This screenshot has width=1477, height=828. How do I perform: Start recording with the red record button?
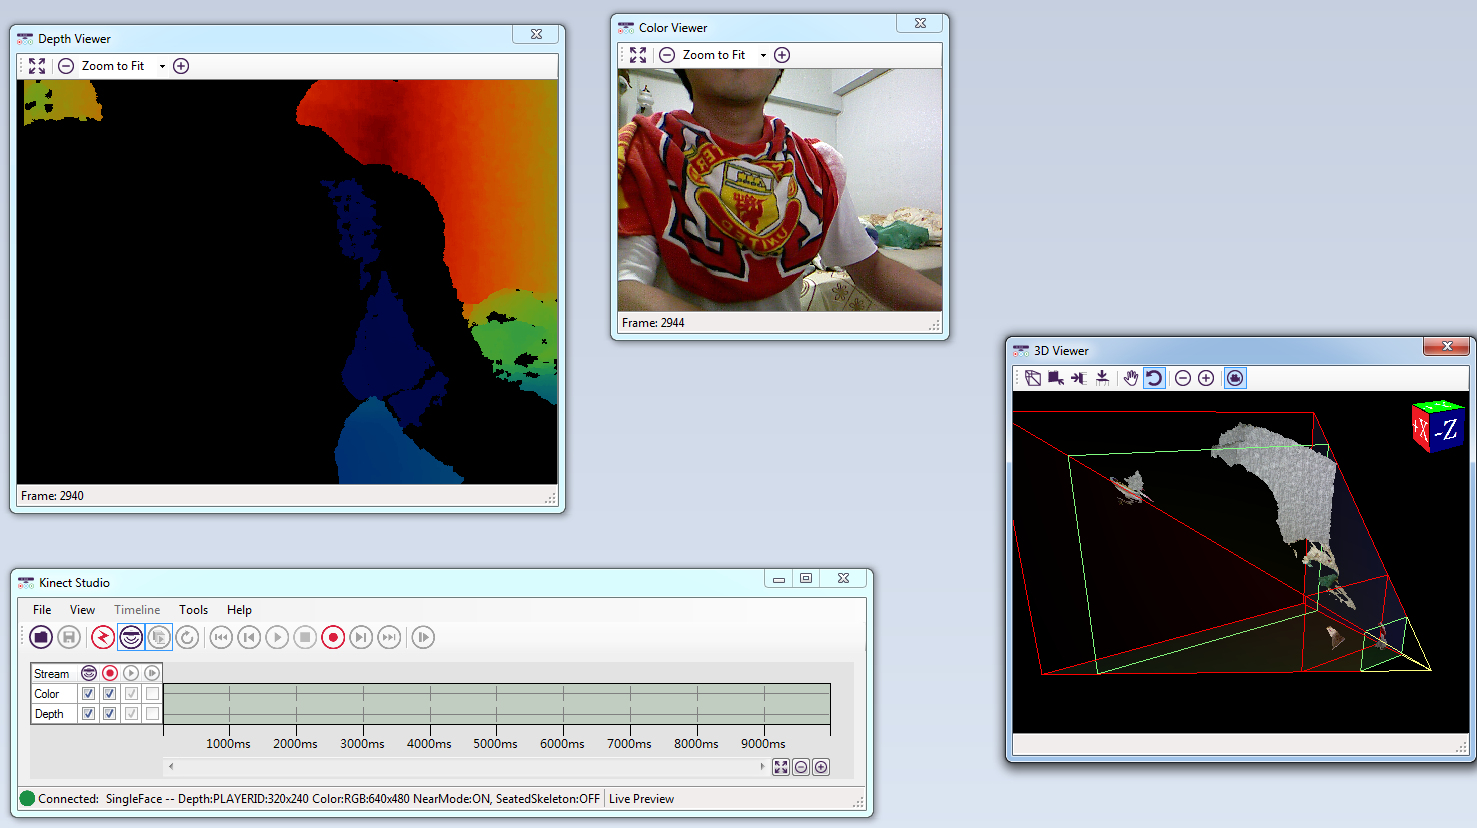(333, 637)
